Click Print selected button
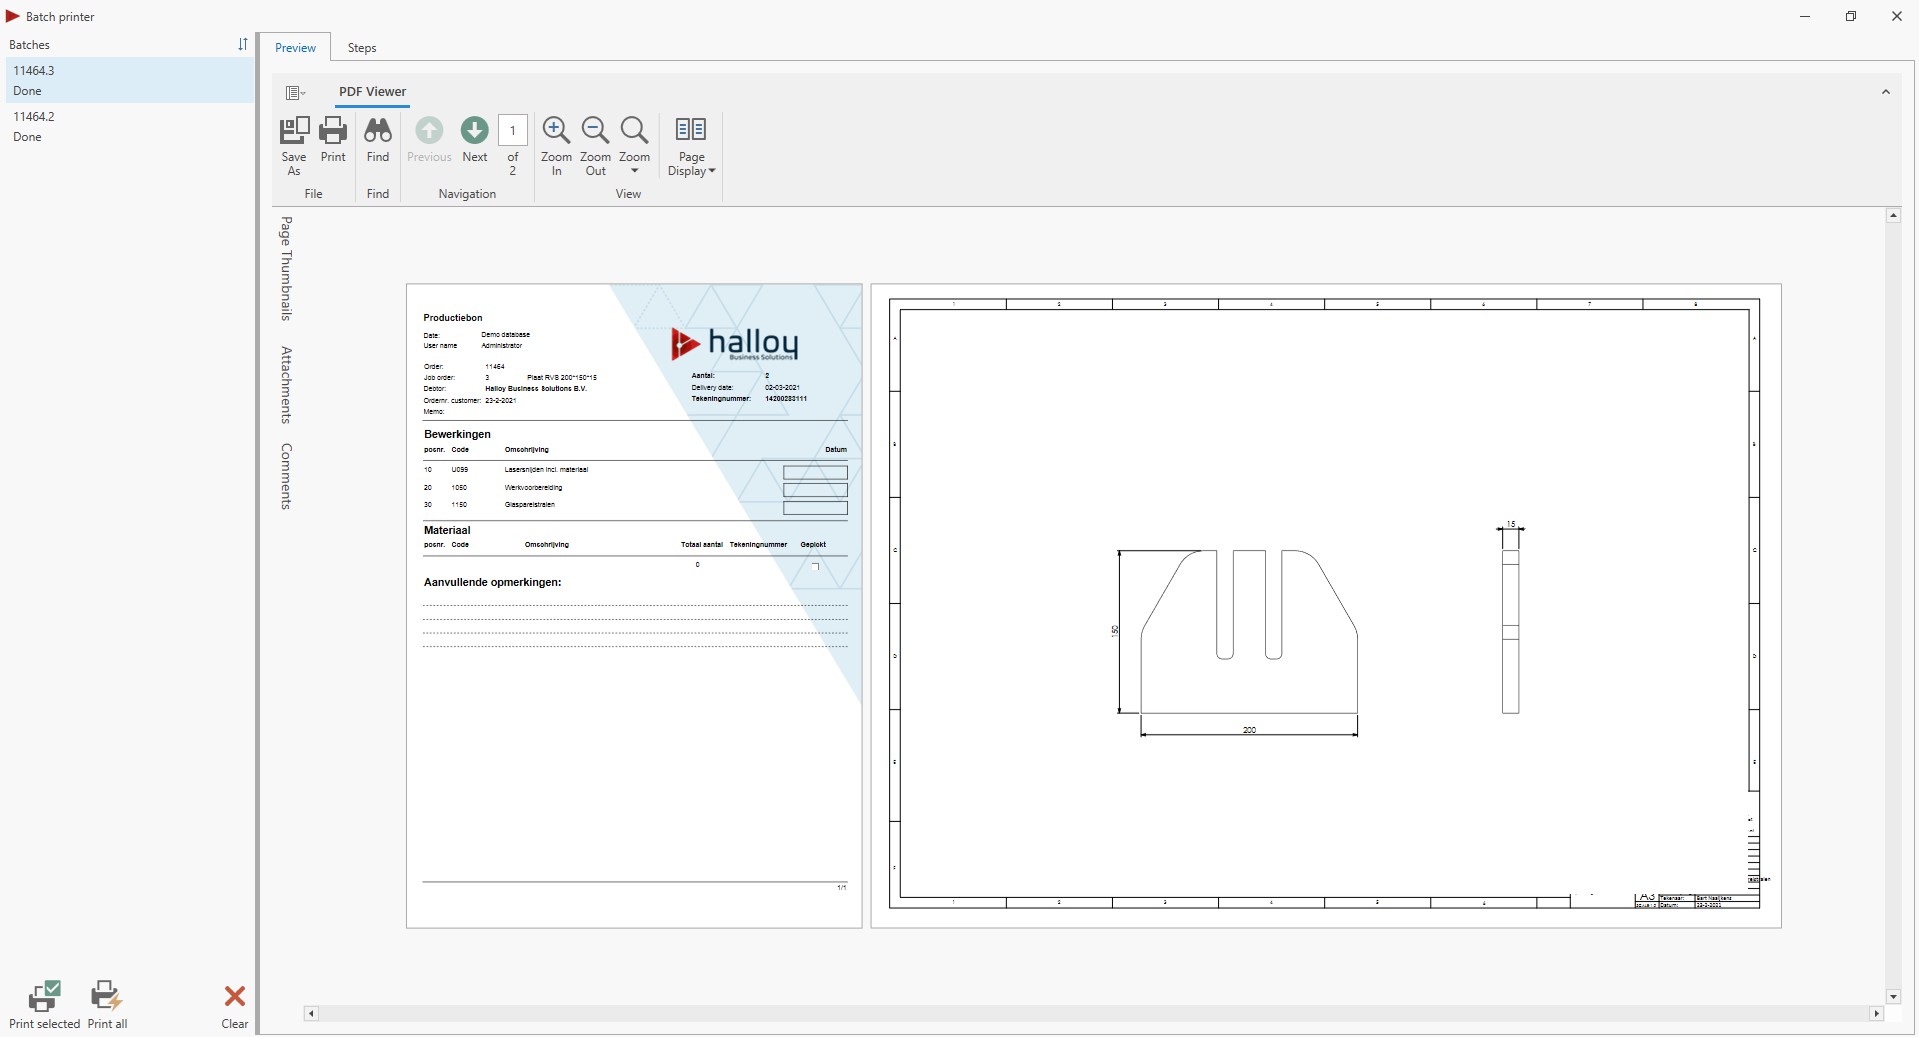 point(44,1005)
